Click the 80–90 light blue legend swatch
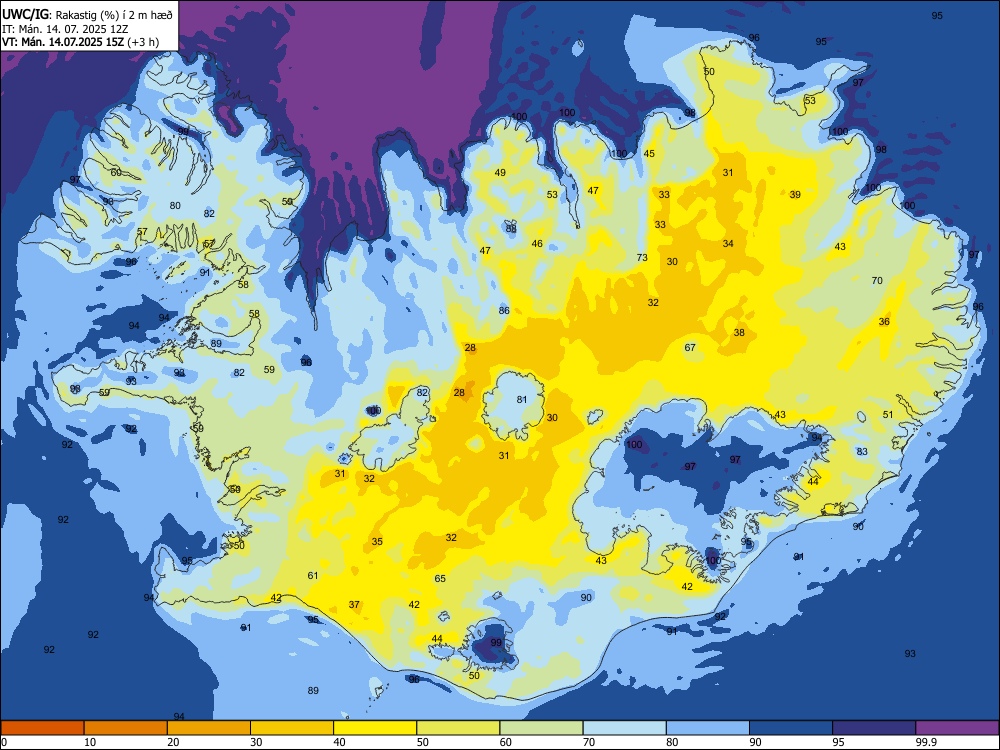The width and height of the screenshot is (1000, 750). point(708,728)
